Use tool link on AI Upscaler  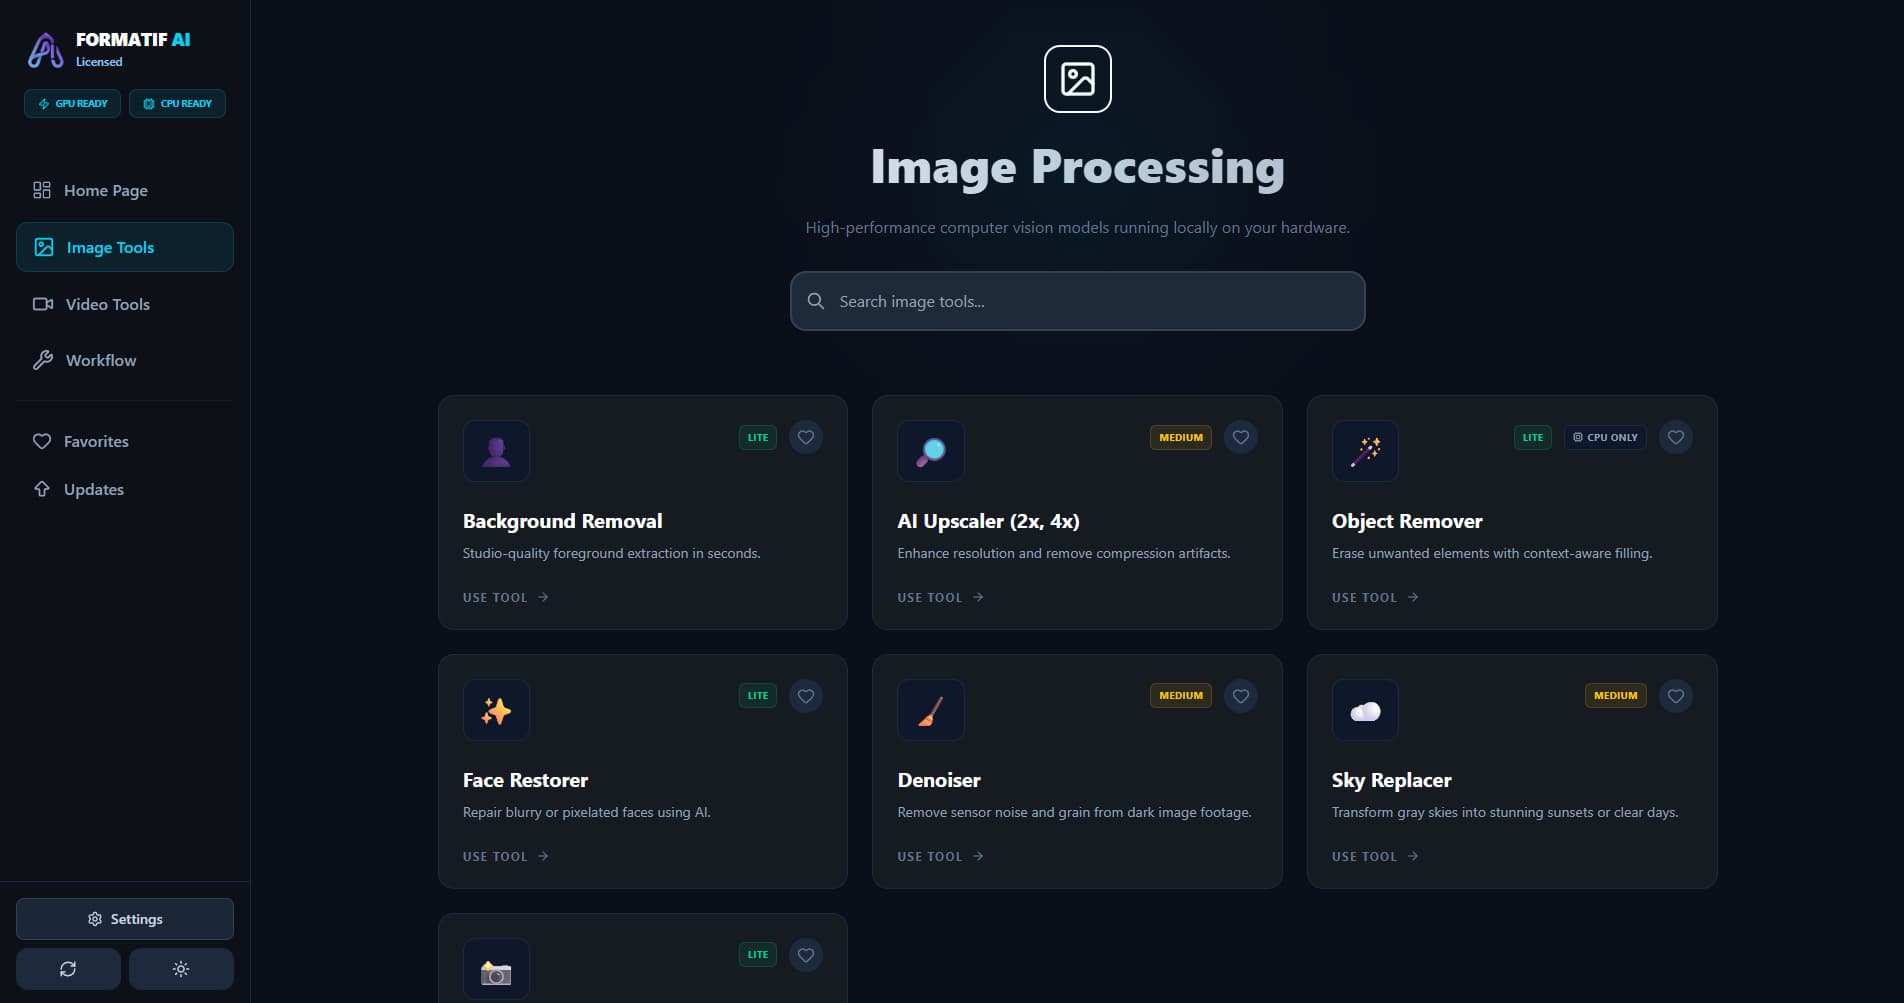click(x=941, y=597)
